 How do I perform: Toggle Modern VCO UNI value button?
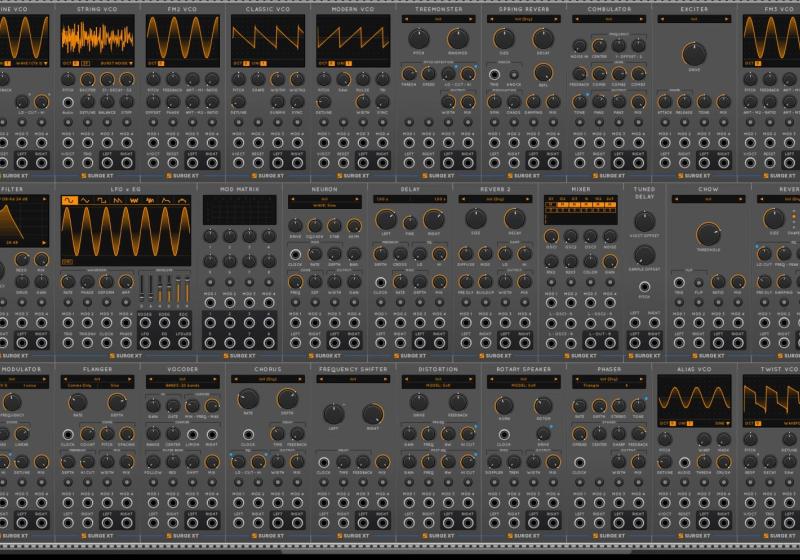coord(348,64)
